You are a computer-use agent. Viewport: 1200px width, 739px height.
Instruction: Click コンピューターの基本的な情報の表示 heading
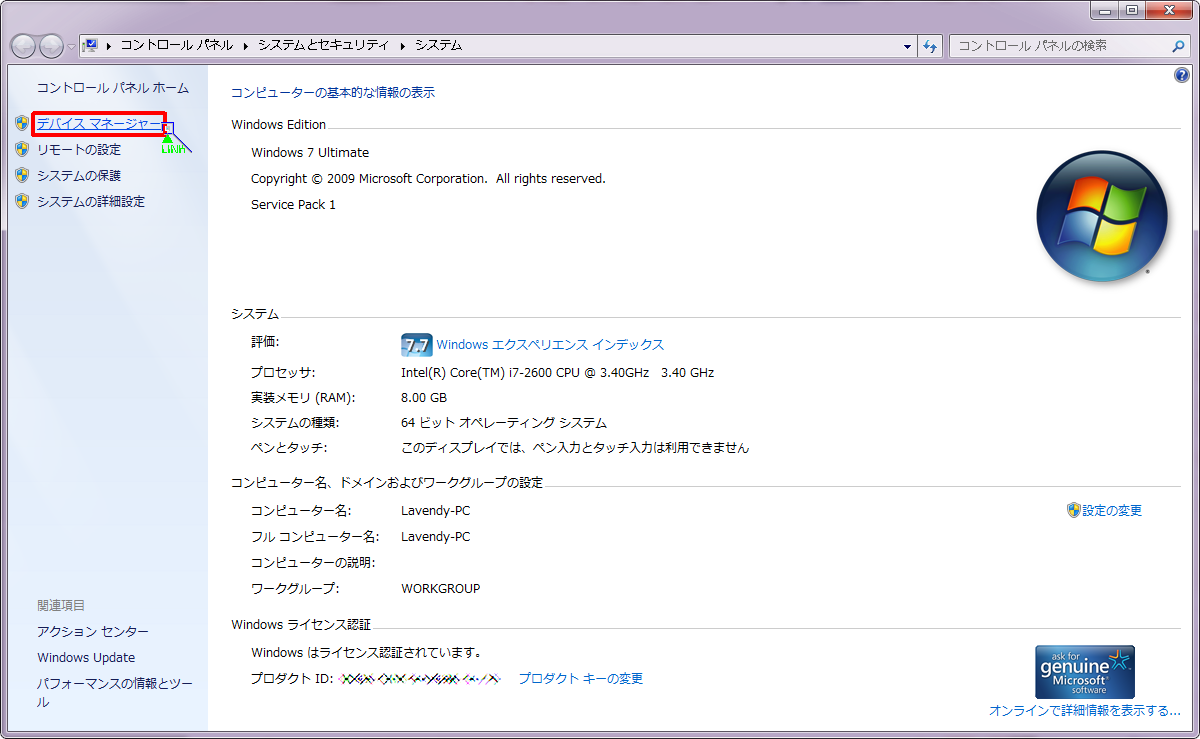click(x=333, y=92)
